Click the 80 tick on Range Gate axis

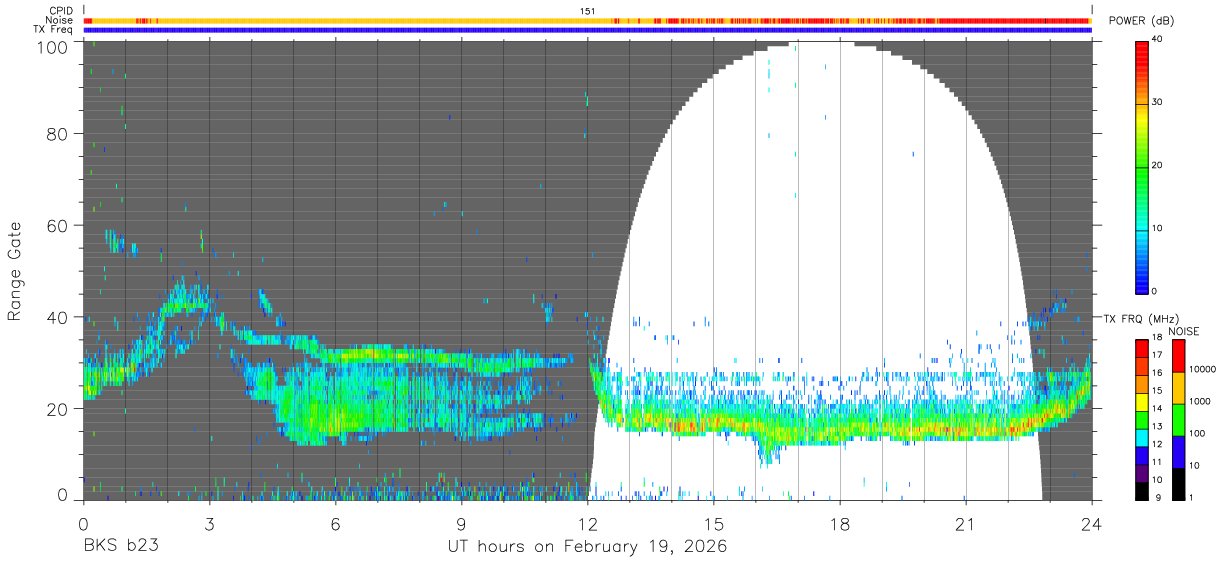pos(56,133)
